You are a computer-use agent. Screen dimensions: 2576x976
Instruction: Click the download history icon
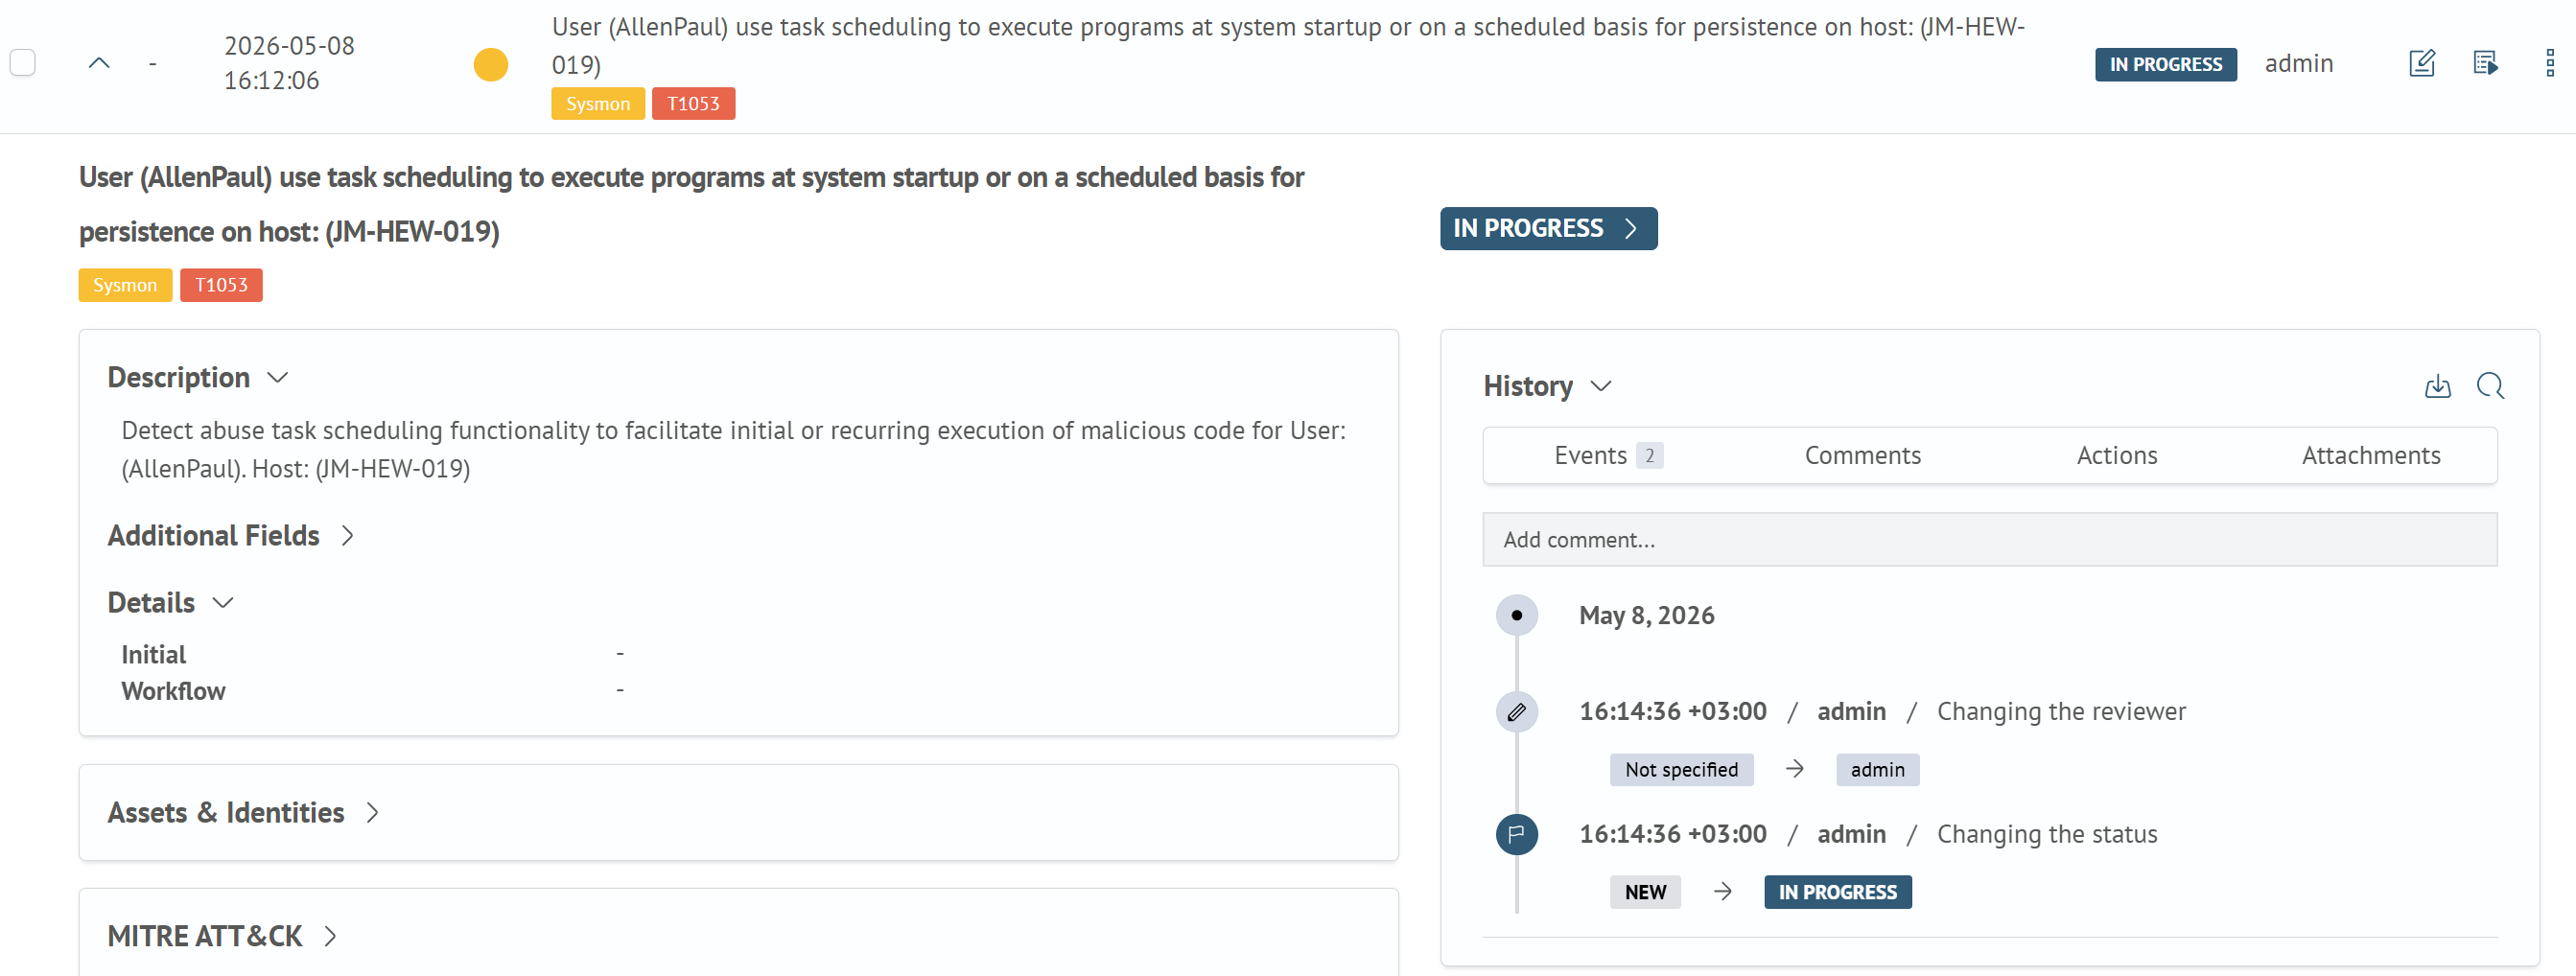coord(2438,386)
